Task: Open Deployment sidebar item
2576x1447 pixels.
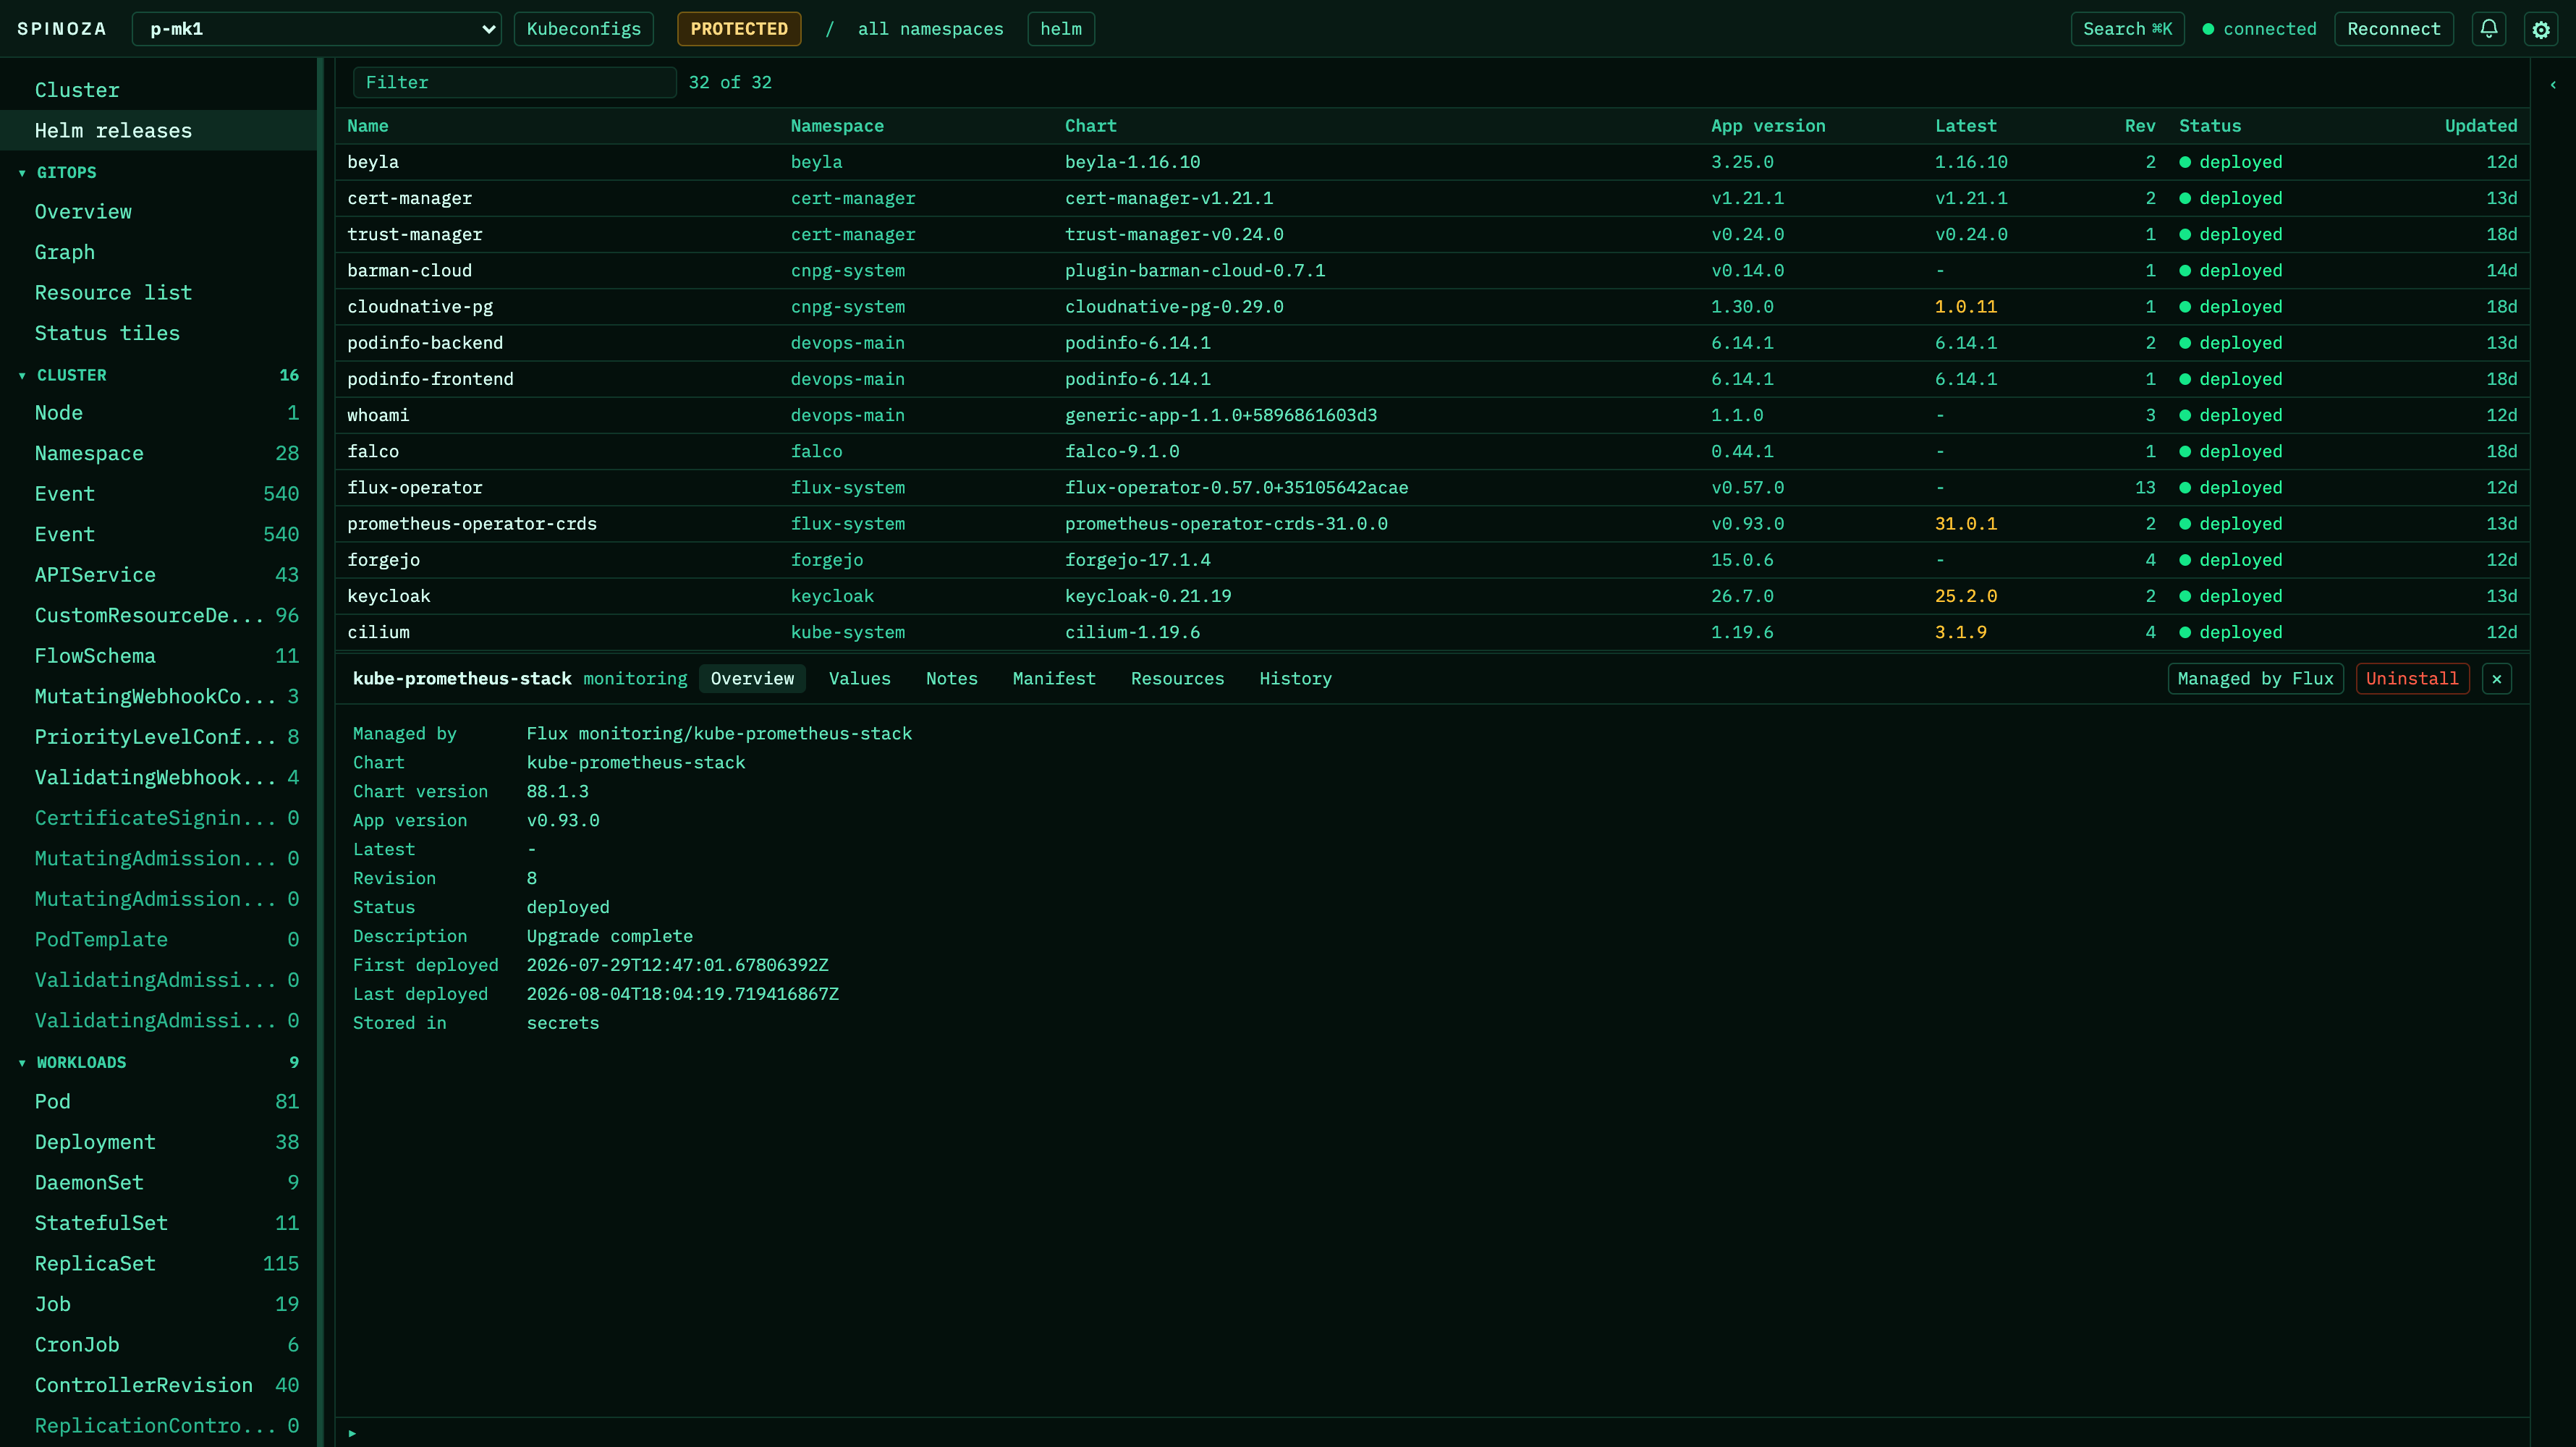Action: (x=158, y=1142)
